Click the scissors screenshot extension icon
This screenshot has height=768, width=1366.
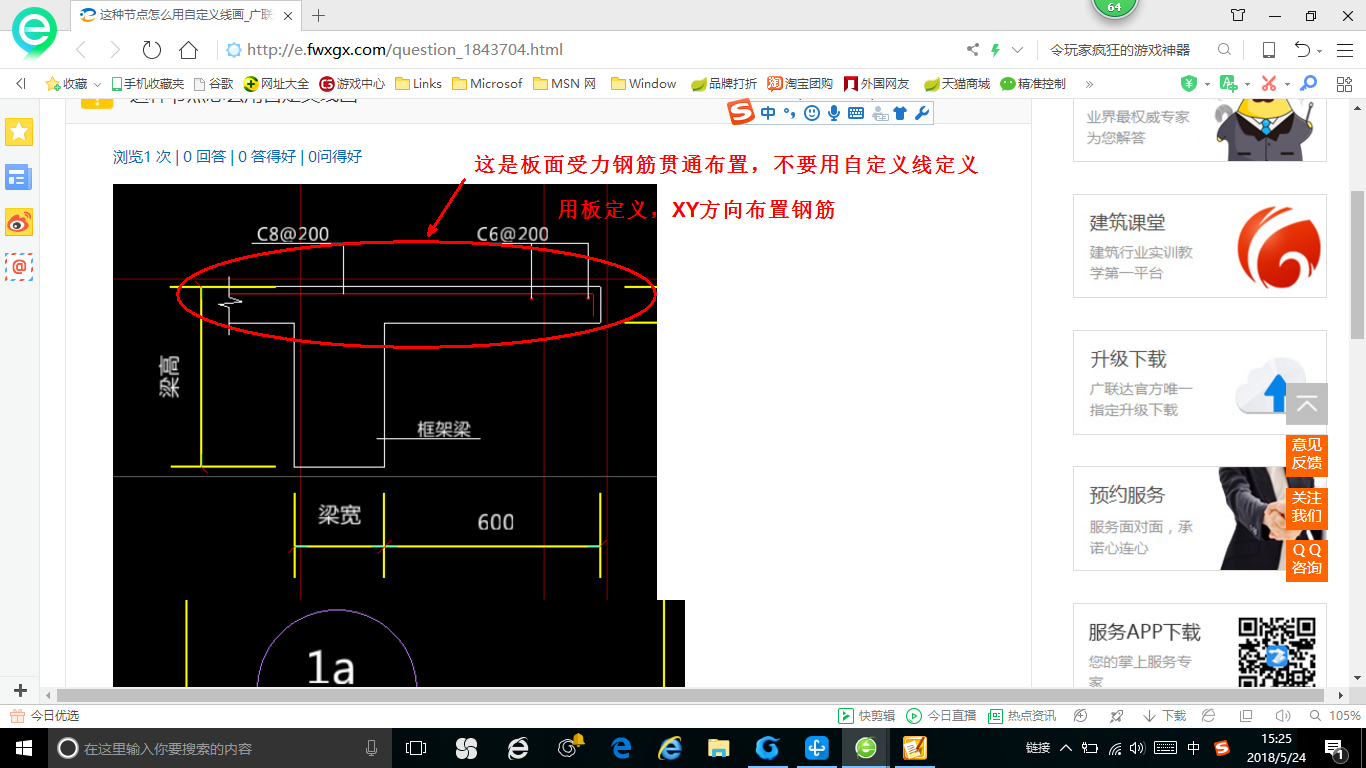click(x=1269, y=84)
